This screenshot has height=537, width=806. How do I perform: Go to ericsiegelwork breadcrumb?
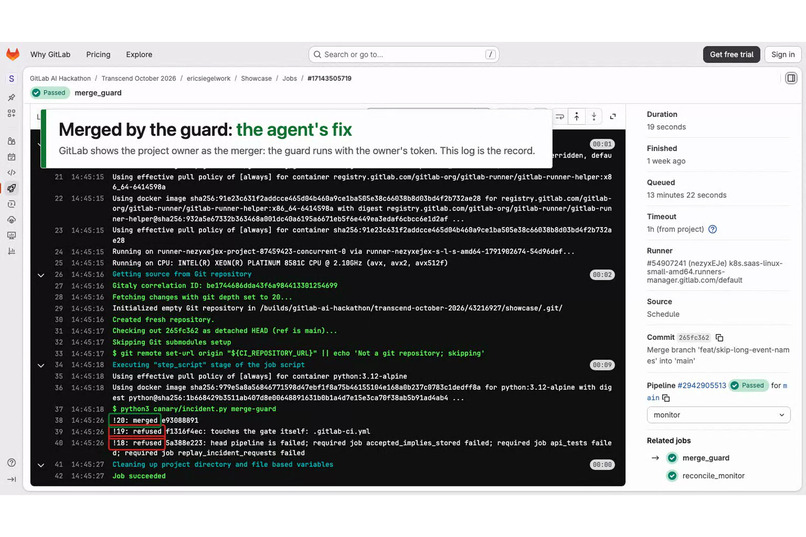(x=208, y=79)
